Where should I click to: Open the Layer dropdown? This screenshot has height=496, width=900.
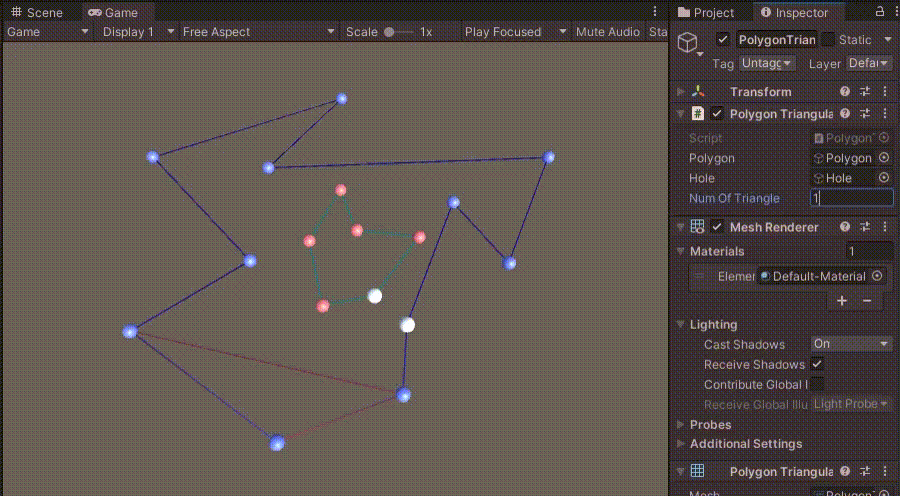click(x=870, y=63)
